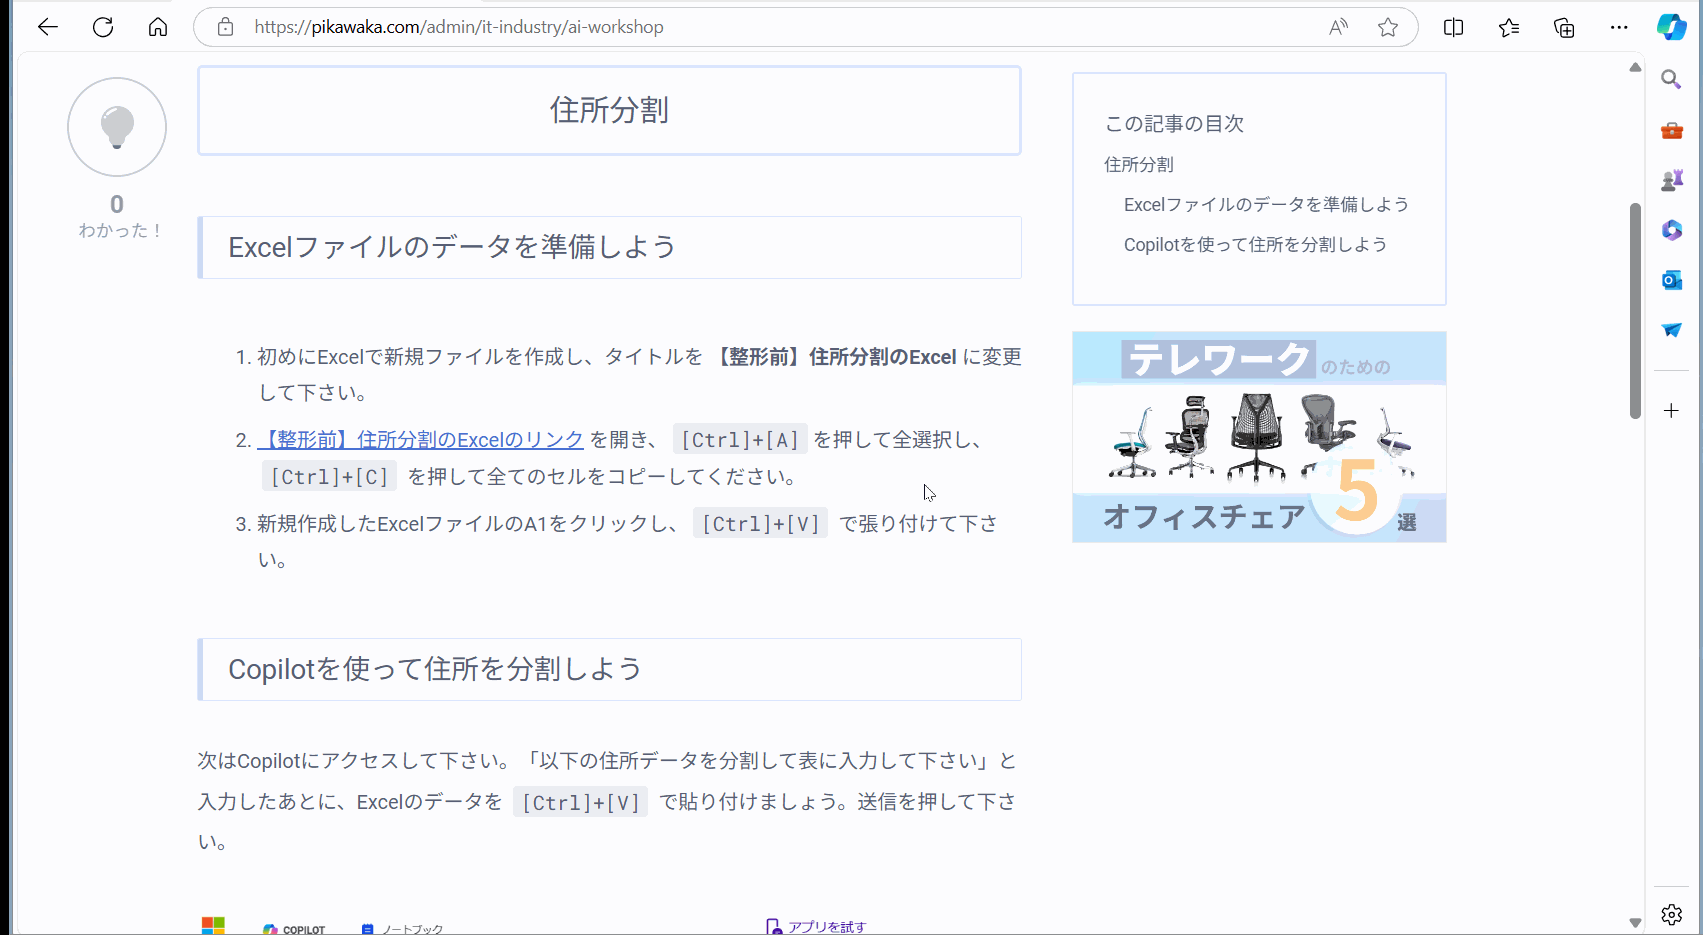Click the vertical scrollbar thumb
The width and height of the screenshot is (1703, 935).
(1635, 310)
